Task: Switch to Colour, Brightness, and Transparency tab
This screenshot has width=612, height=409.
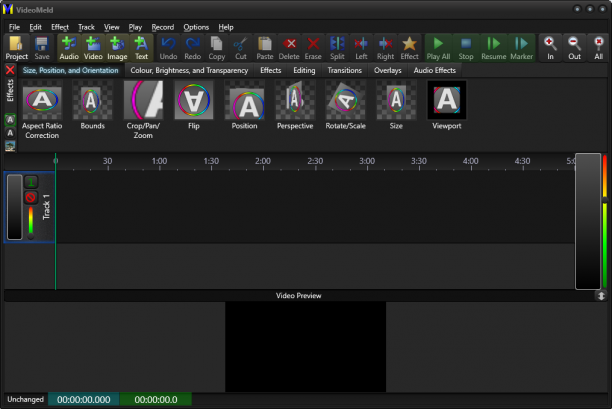Action: pos(189,70)
